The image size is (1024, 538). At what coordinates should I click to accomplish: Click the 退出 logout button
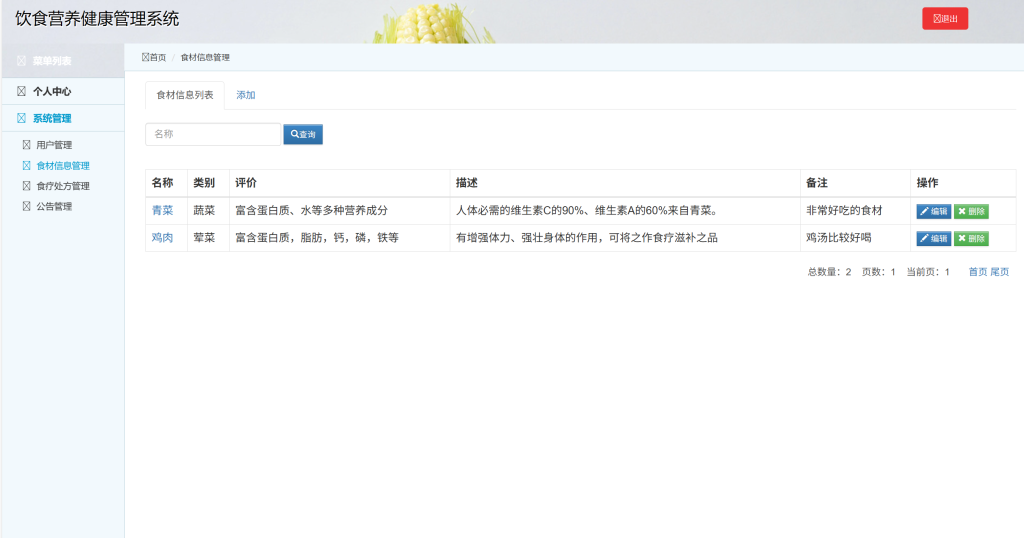(x=944, y=18)
